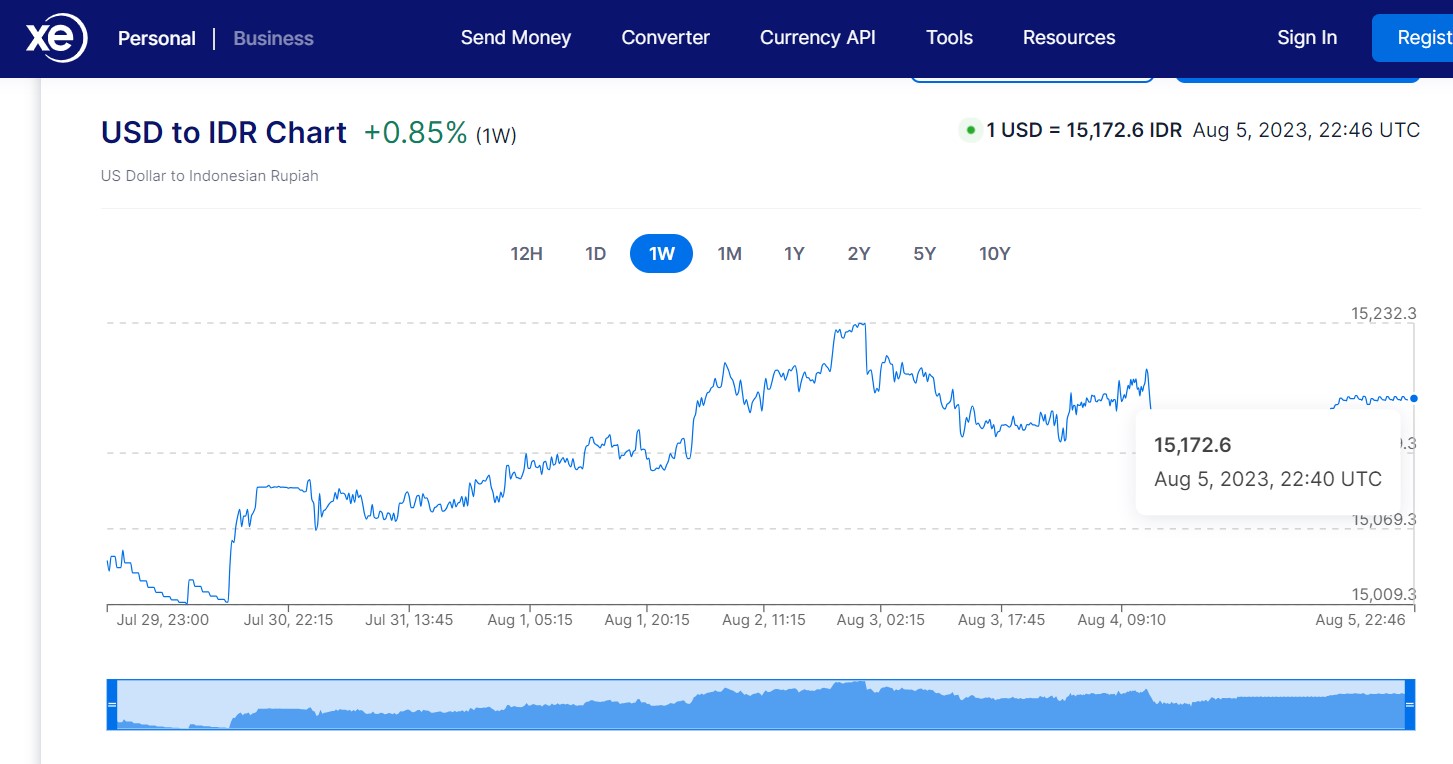Open the Converter nav item
Viewport: 1453px width, 764px height.
click(x=665, y=38)
